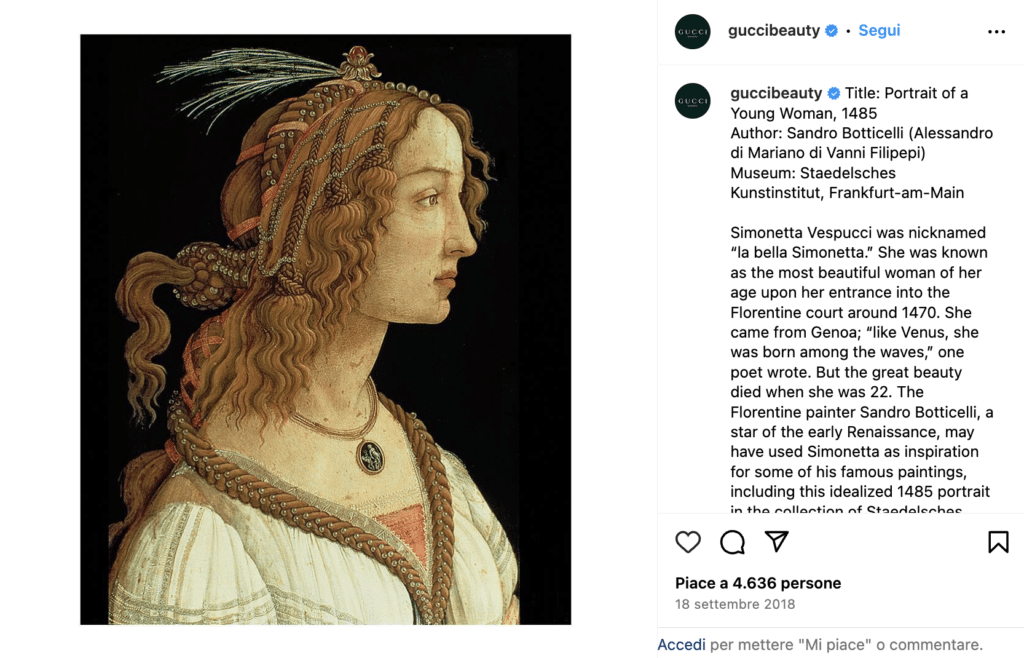This screenshot has width=1024, height=658.
Task: Click the "18 settembre 2018" post date
Action: (x=735, y=604)
